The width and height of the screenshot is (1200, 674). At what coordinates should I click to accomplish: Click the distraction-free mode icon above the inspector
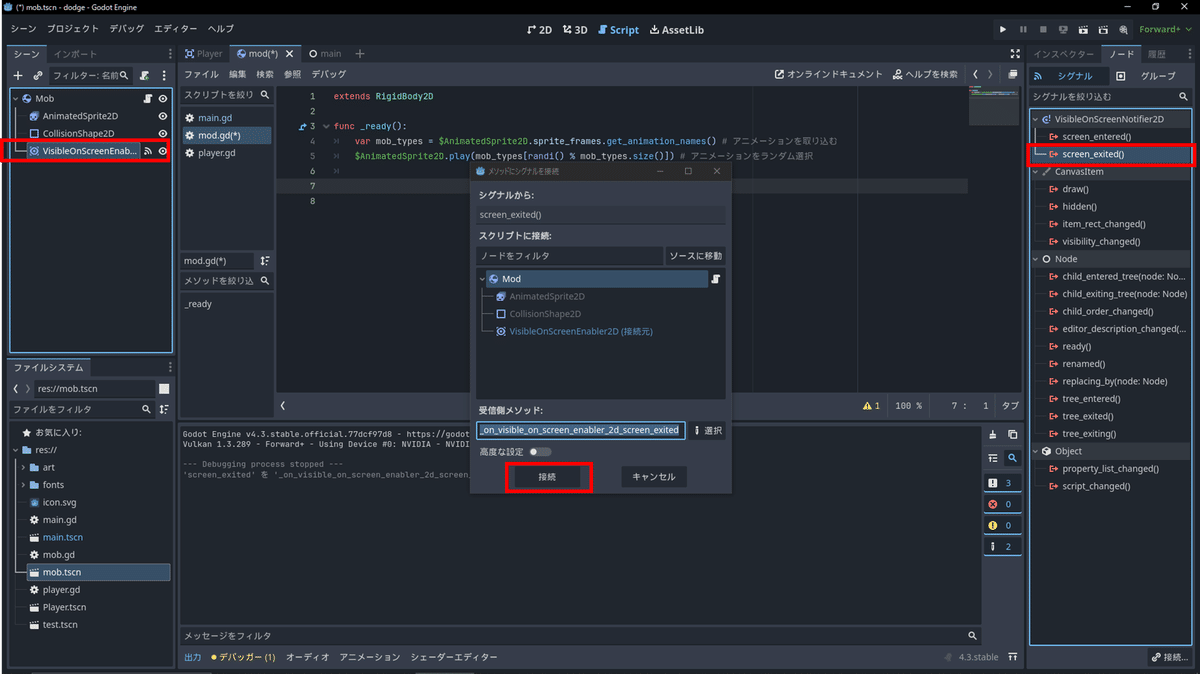[1013, 55]
